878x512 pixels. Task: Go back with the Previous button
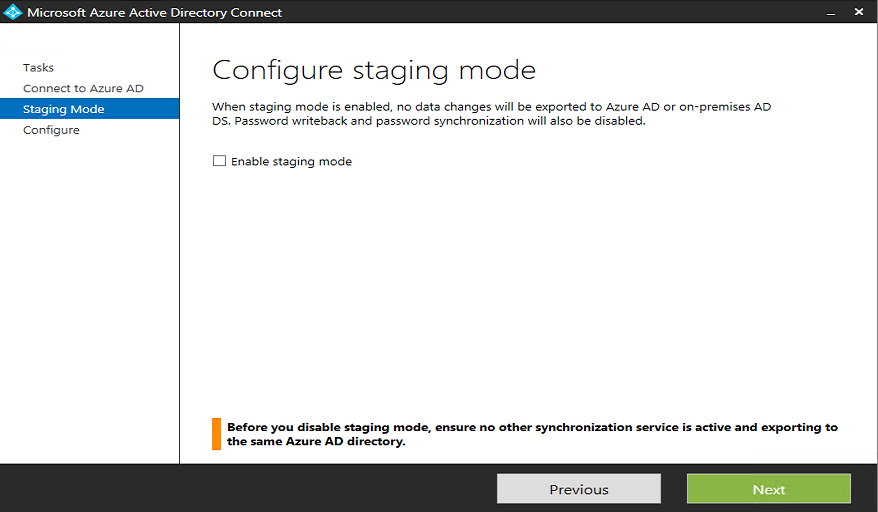click(x=578, y=489)
